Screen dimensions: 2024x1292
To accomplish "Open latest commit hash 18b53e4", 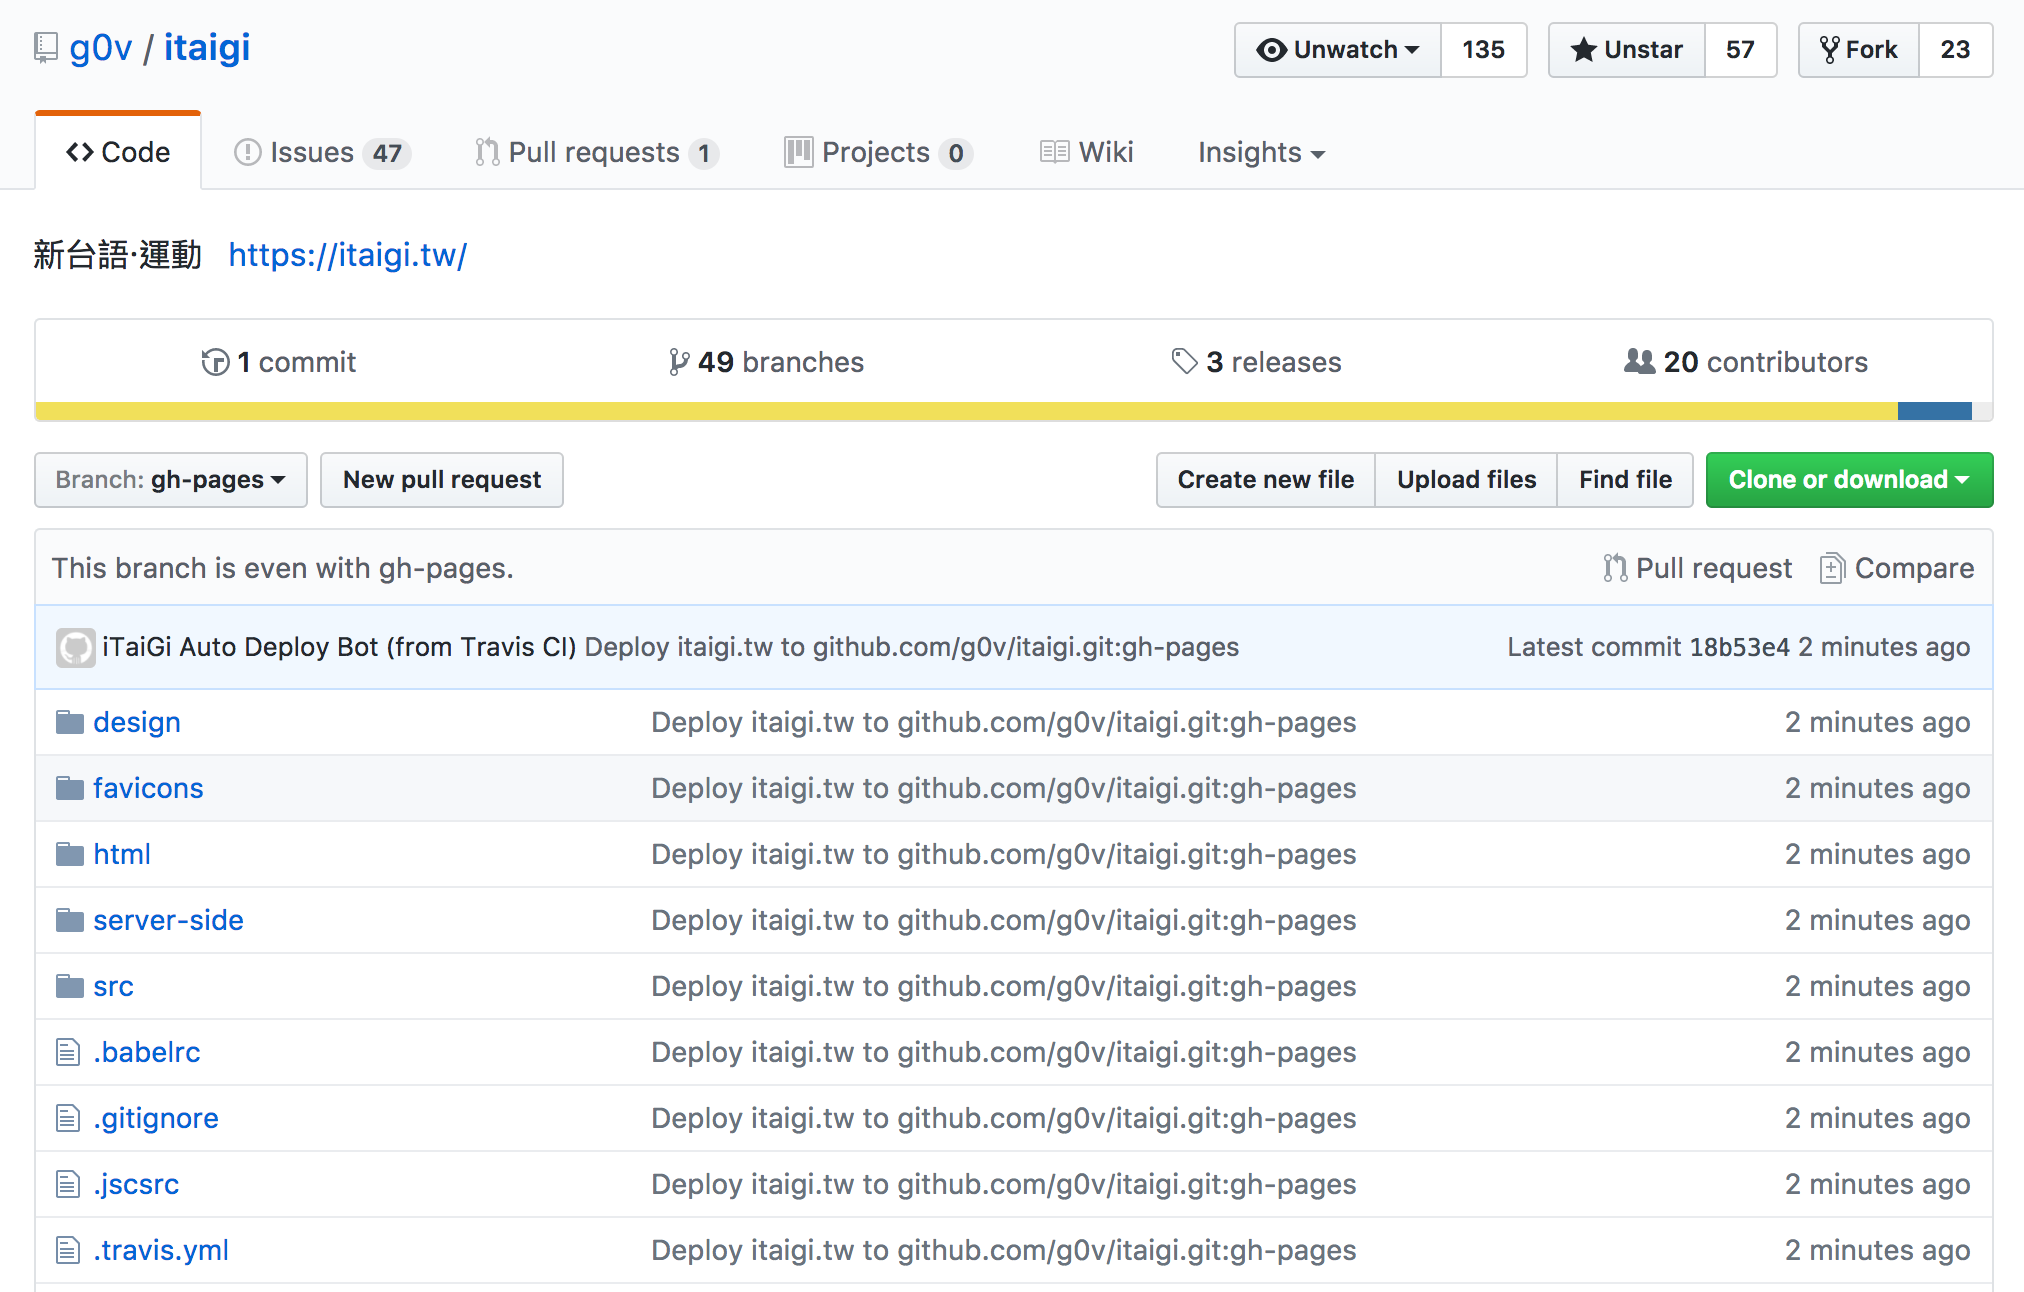I will 1739,648.
